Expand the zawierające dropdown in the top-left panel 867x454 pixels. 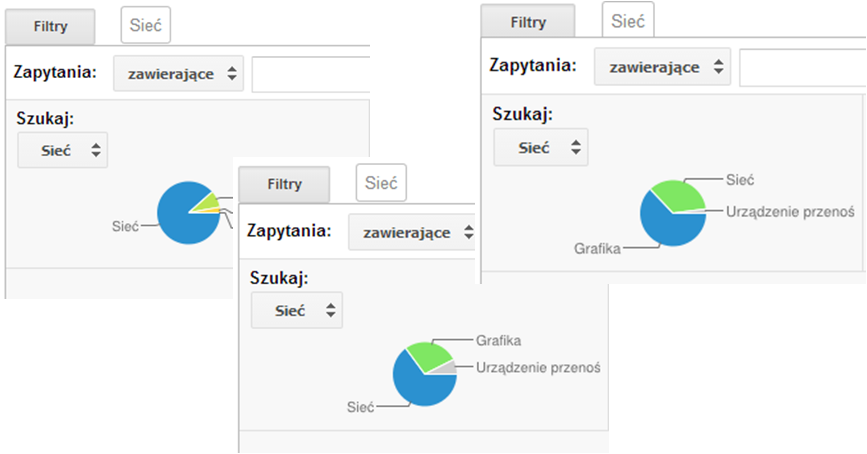click(178, 74)
